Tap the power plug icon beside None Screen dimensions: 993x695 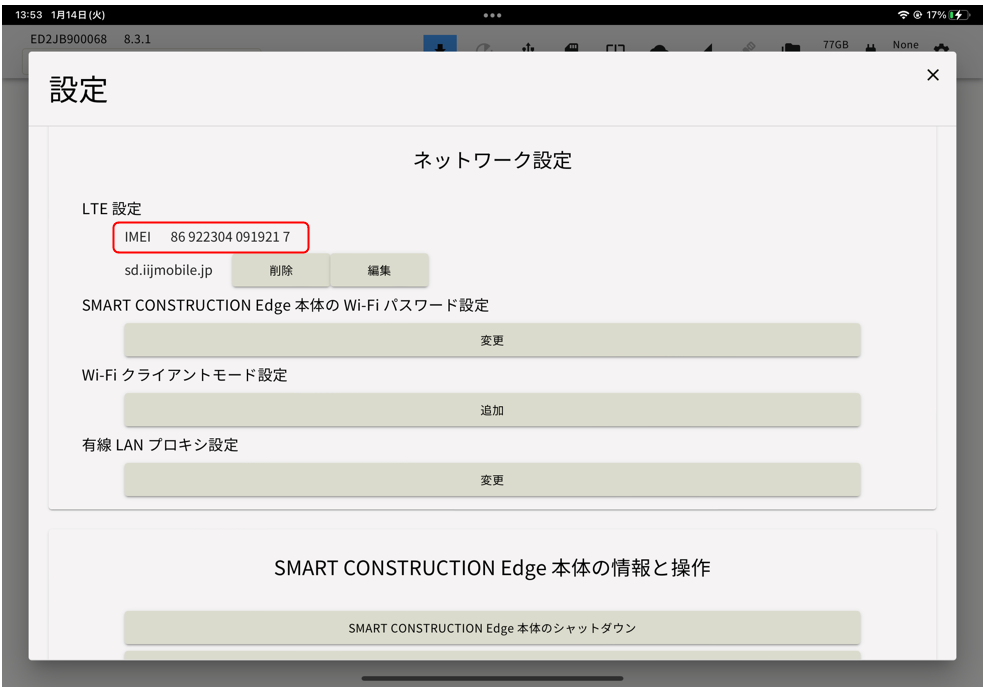coord(870,47)
